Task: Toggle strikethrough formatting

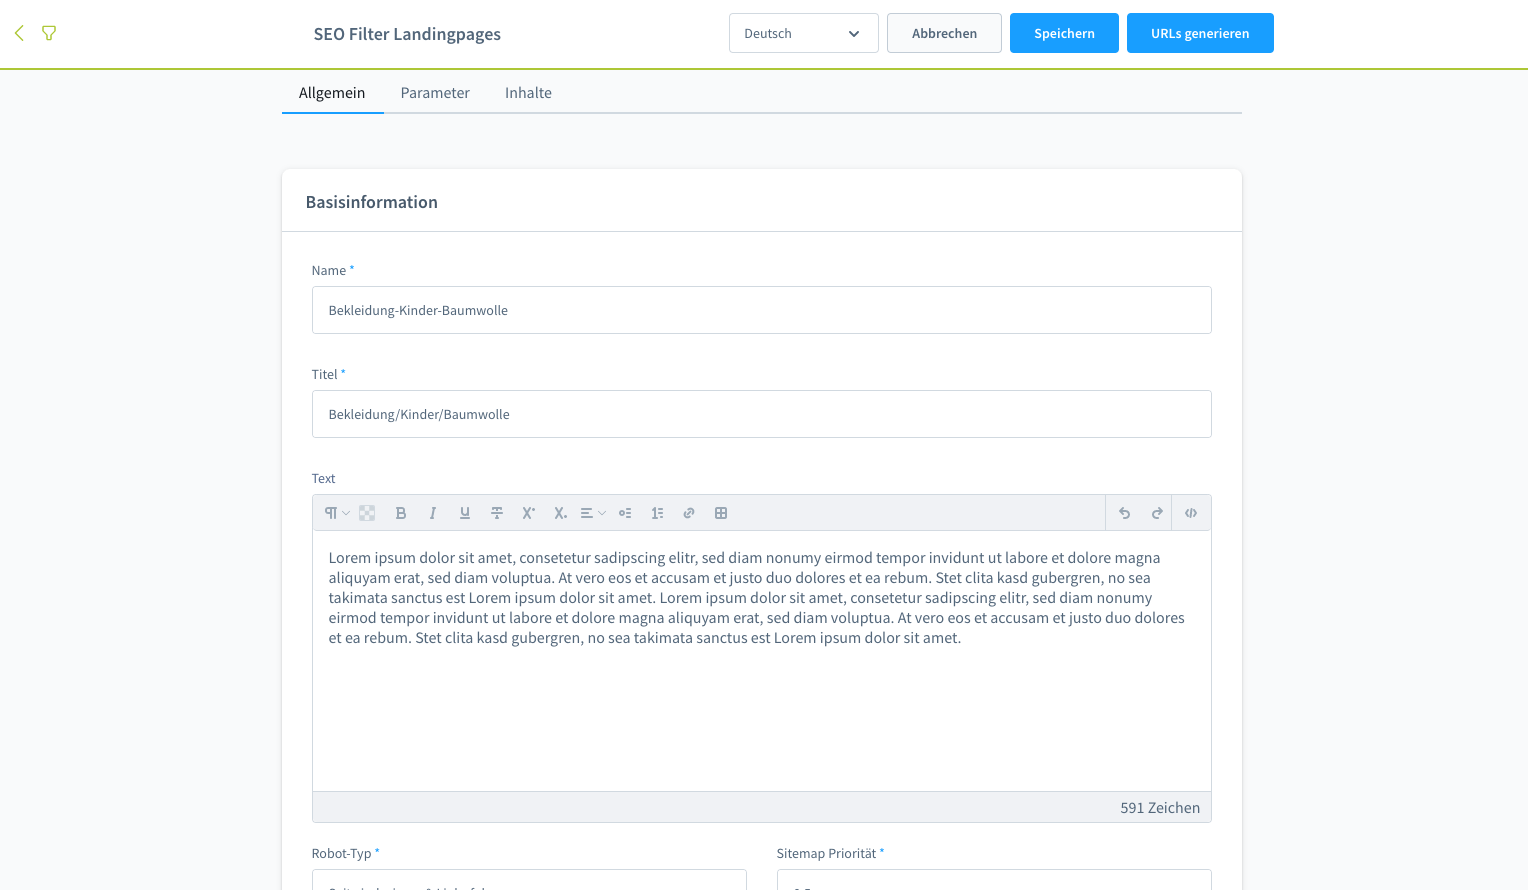Action: pyautogui.click(x=497, y=513)
